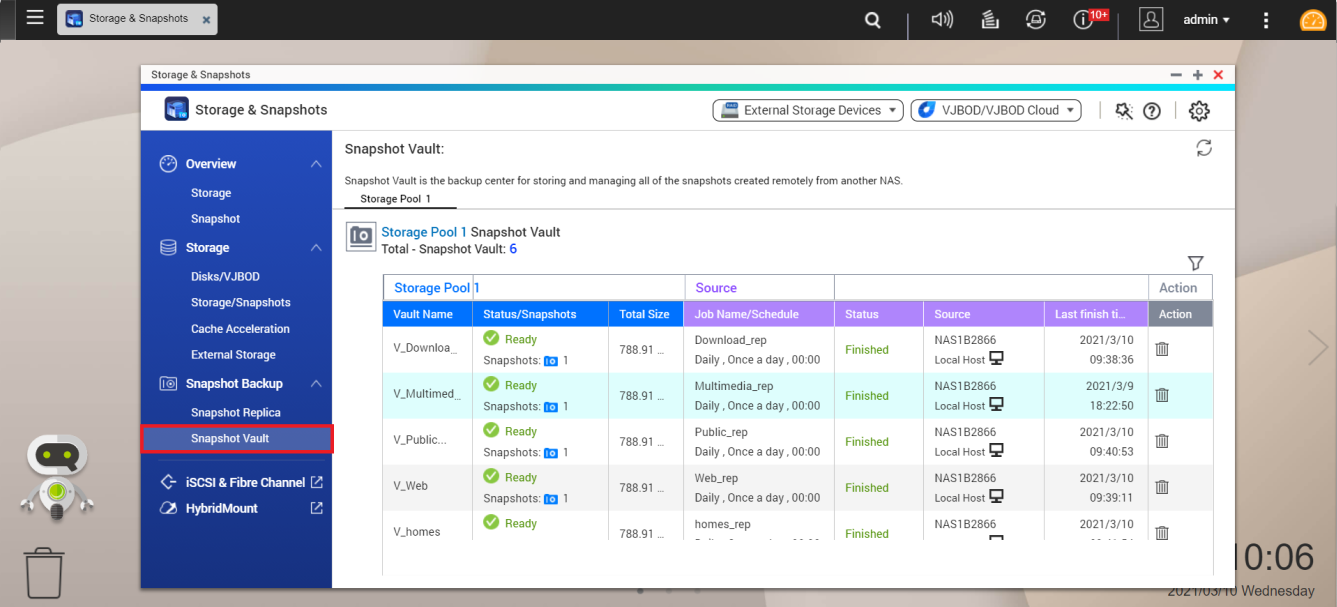Open the admin user dropdown menu

1206,20
